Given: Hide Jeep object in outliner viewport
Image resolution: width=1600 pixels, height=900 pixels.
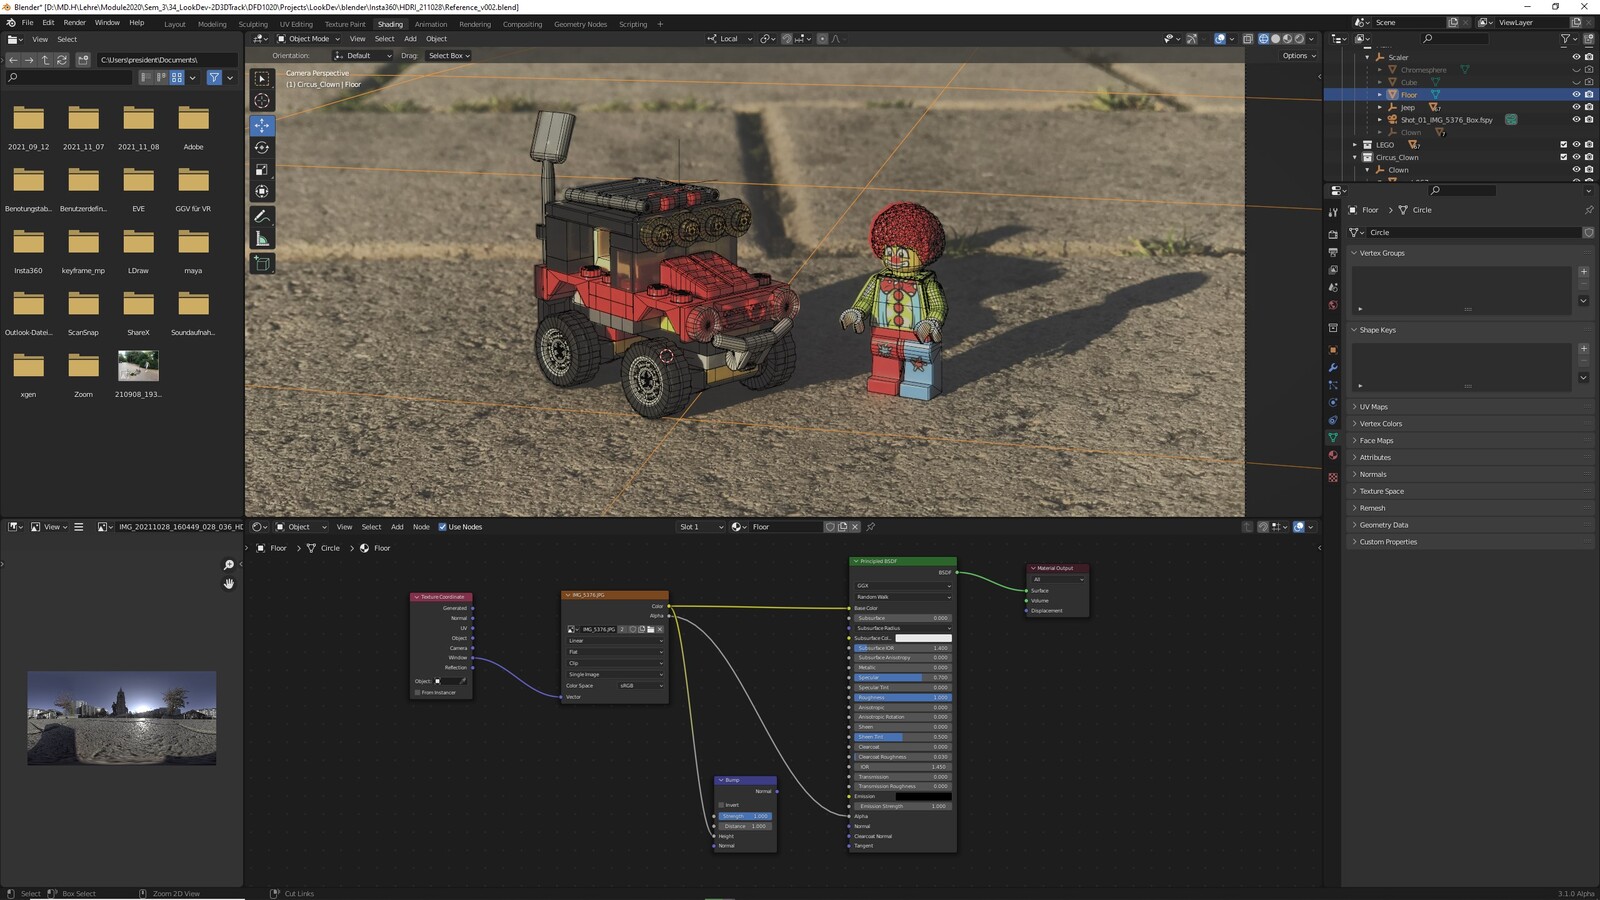Looking at the screenshot, I should [1577, 107].
